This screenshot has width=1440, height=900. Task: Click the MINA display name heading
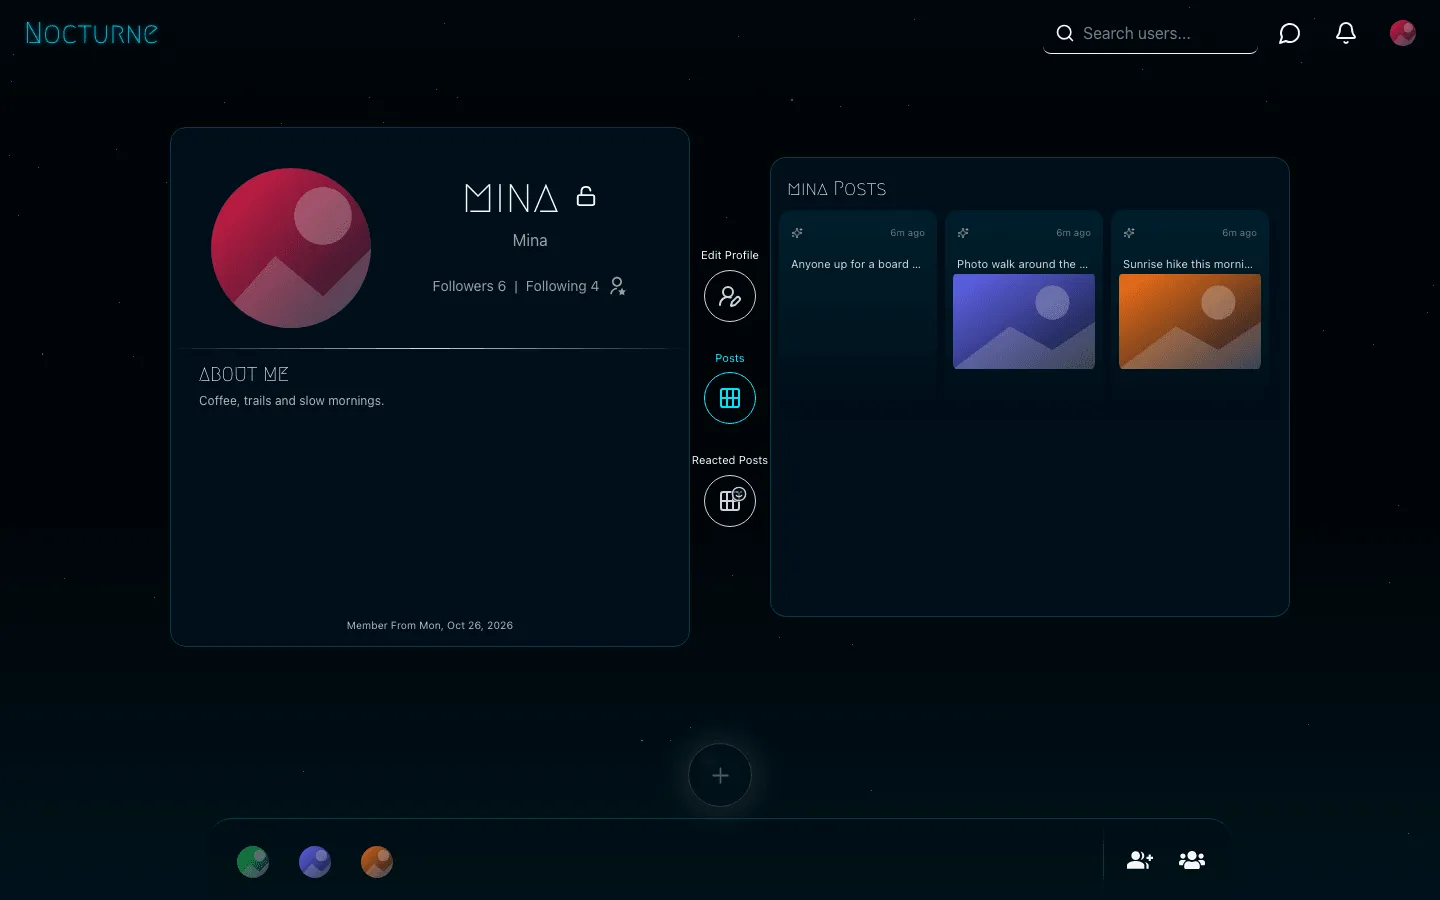511,198
